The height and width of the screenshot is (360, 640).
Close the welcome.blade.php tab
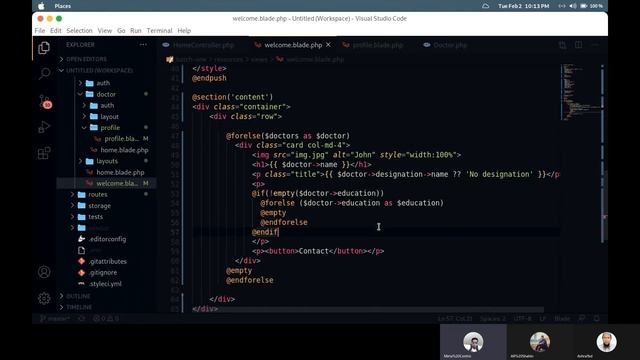coord(329,45)
